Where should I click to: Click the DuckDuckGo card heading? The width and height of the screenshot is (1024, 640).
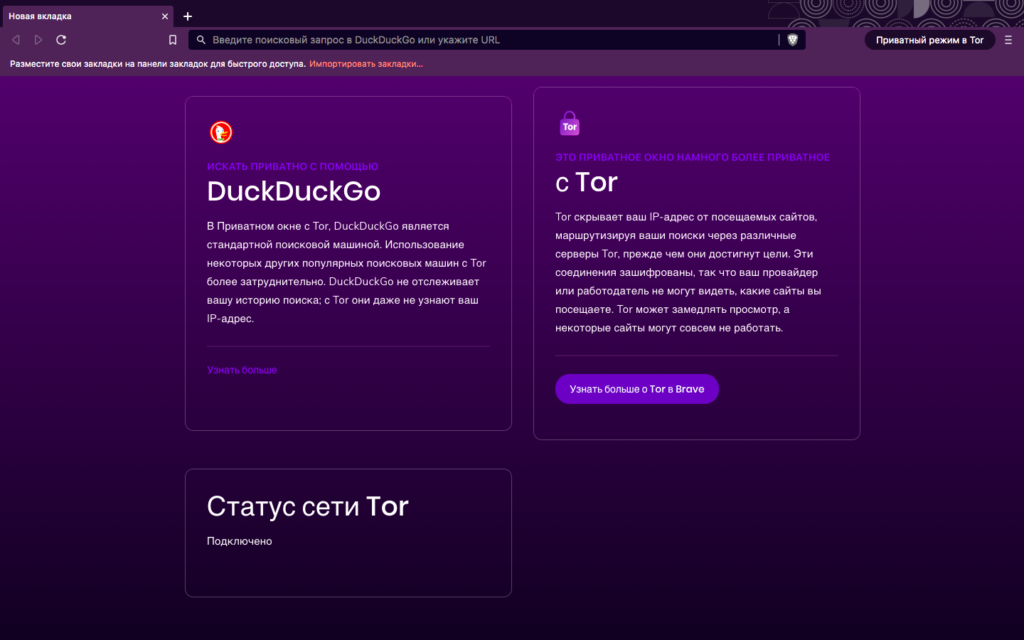(x=293, y=191)
